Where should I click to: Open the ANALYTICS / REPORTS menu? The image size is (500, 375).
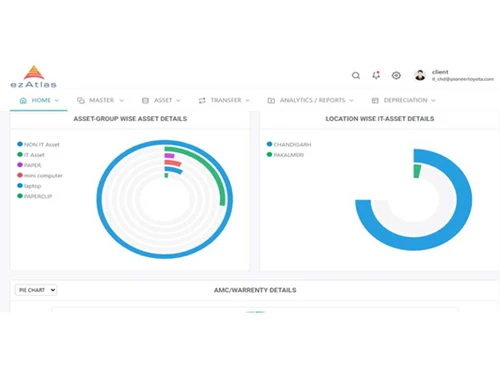point(311,100)
